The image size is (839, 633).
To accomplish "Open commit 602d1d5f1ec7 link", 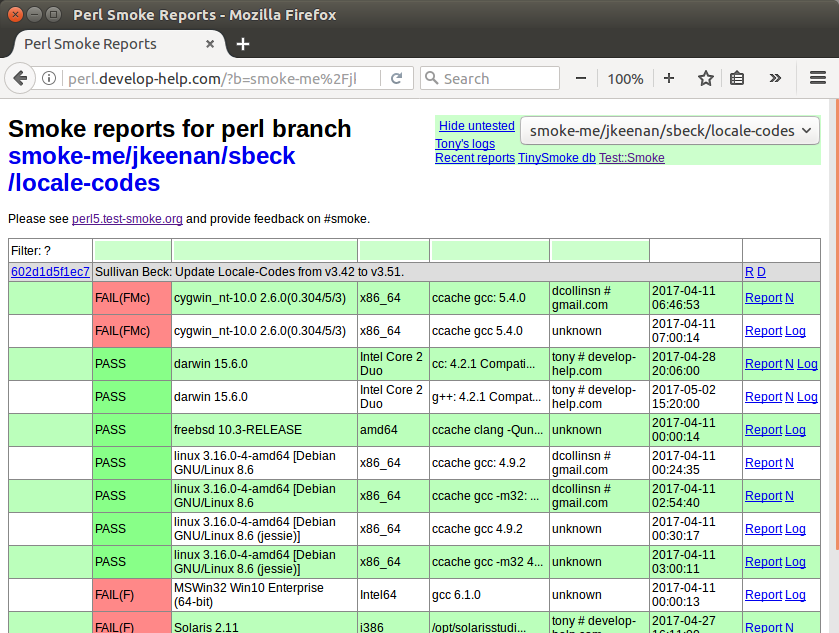I will click(50, 272).
